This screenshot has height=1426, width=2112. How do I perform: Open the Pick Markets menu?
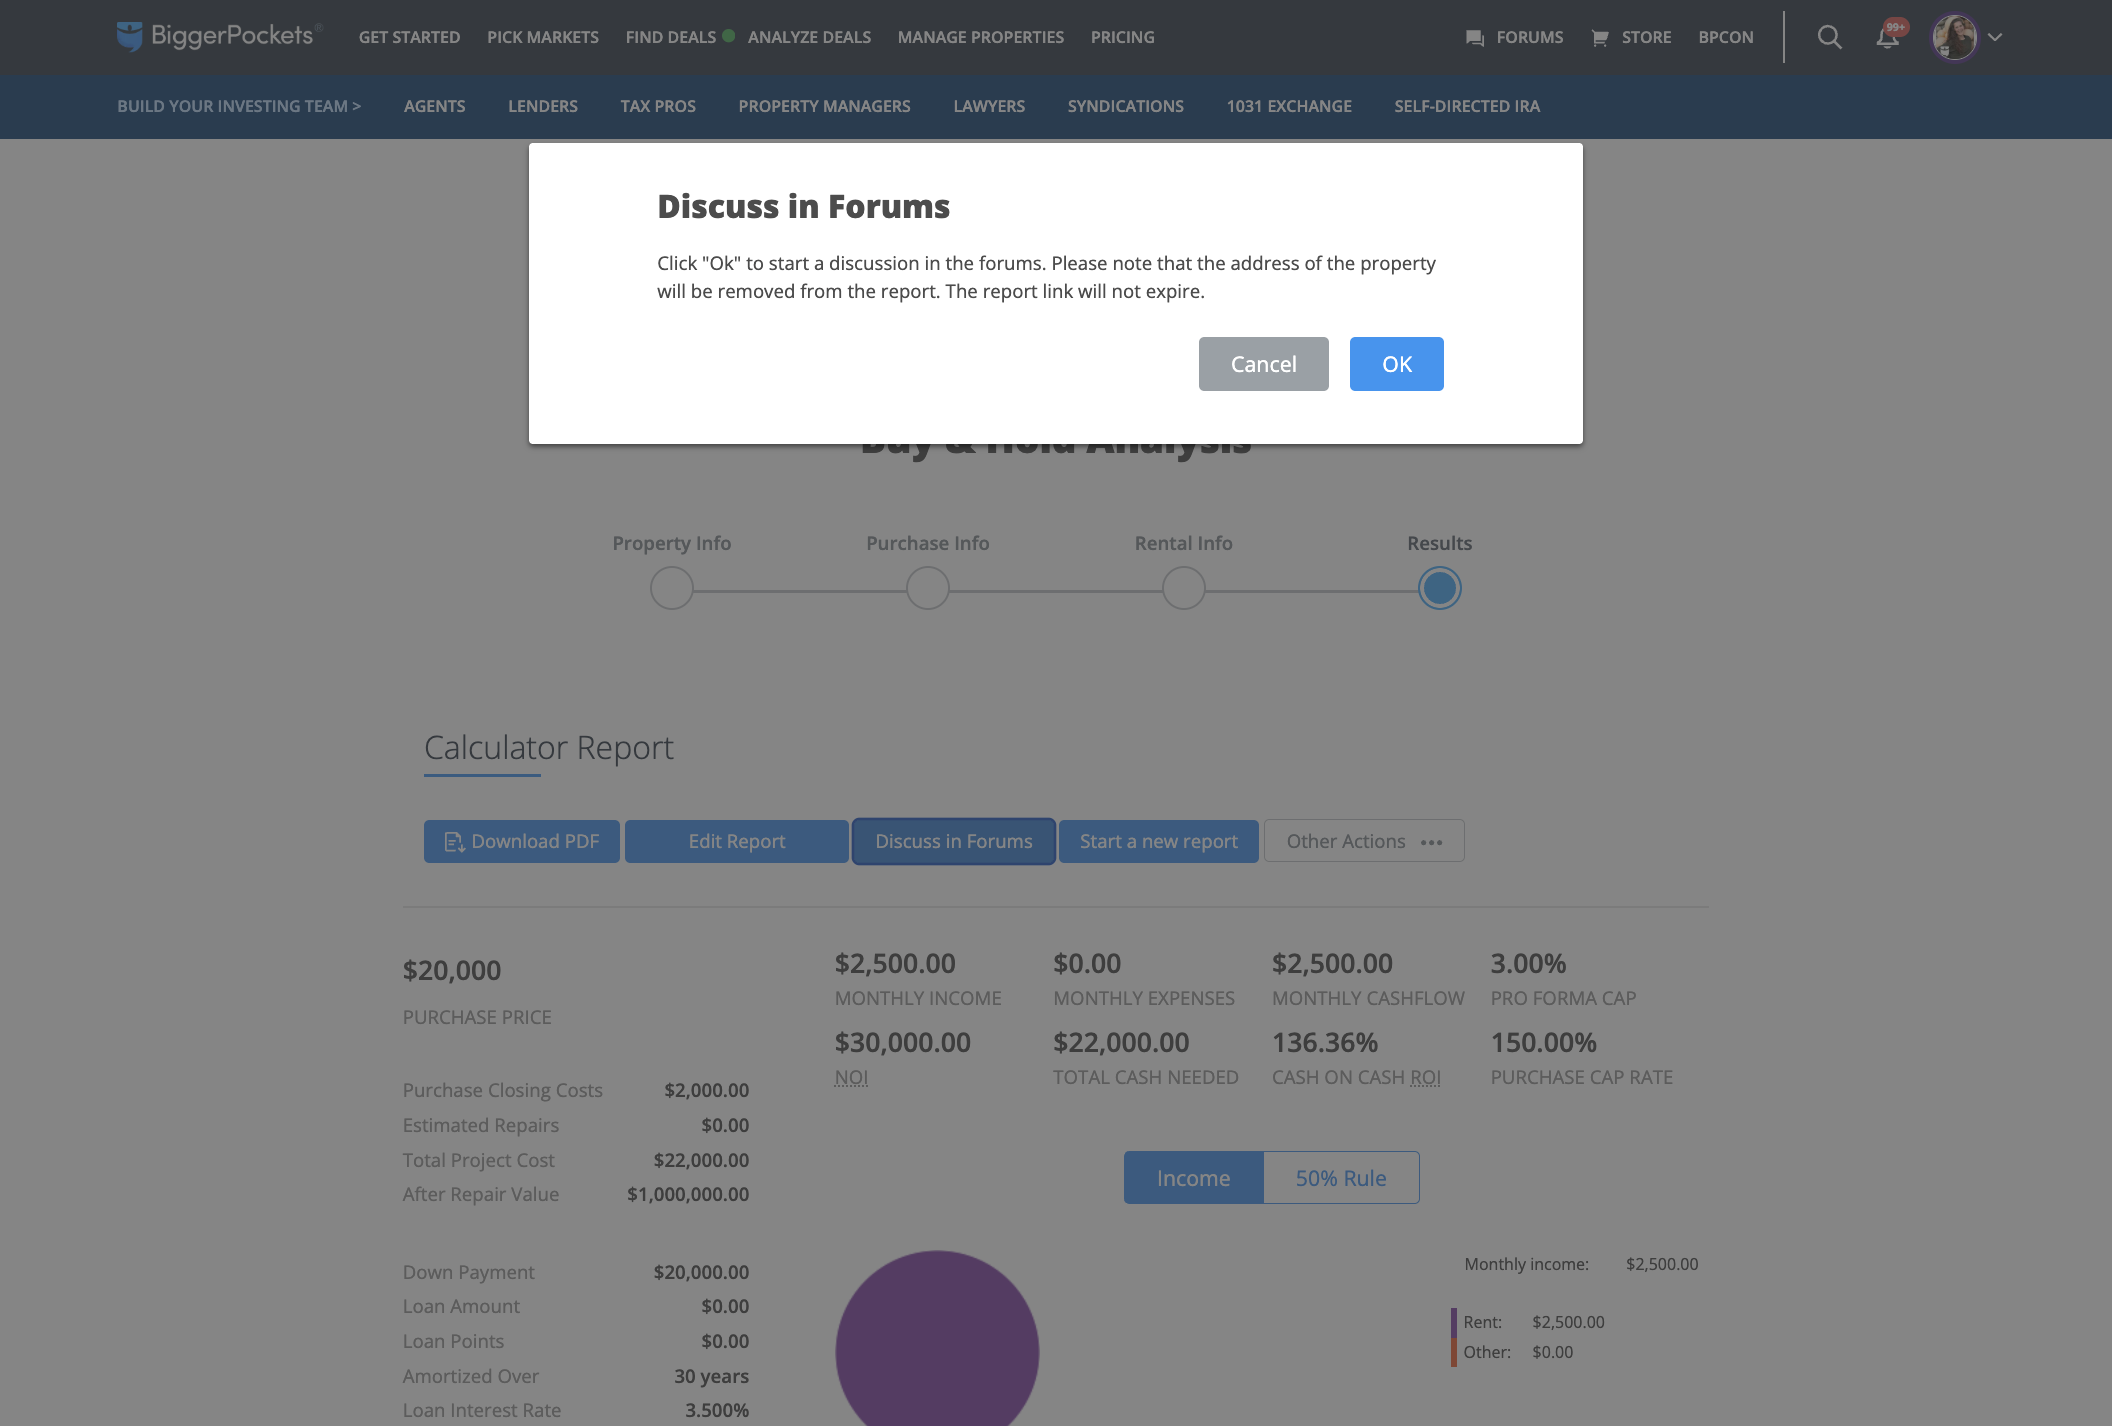coord(543,37)
